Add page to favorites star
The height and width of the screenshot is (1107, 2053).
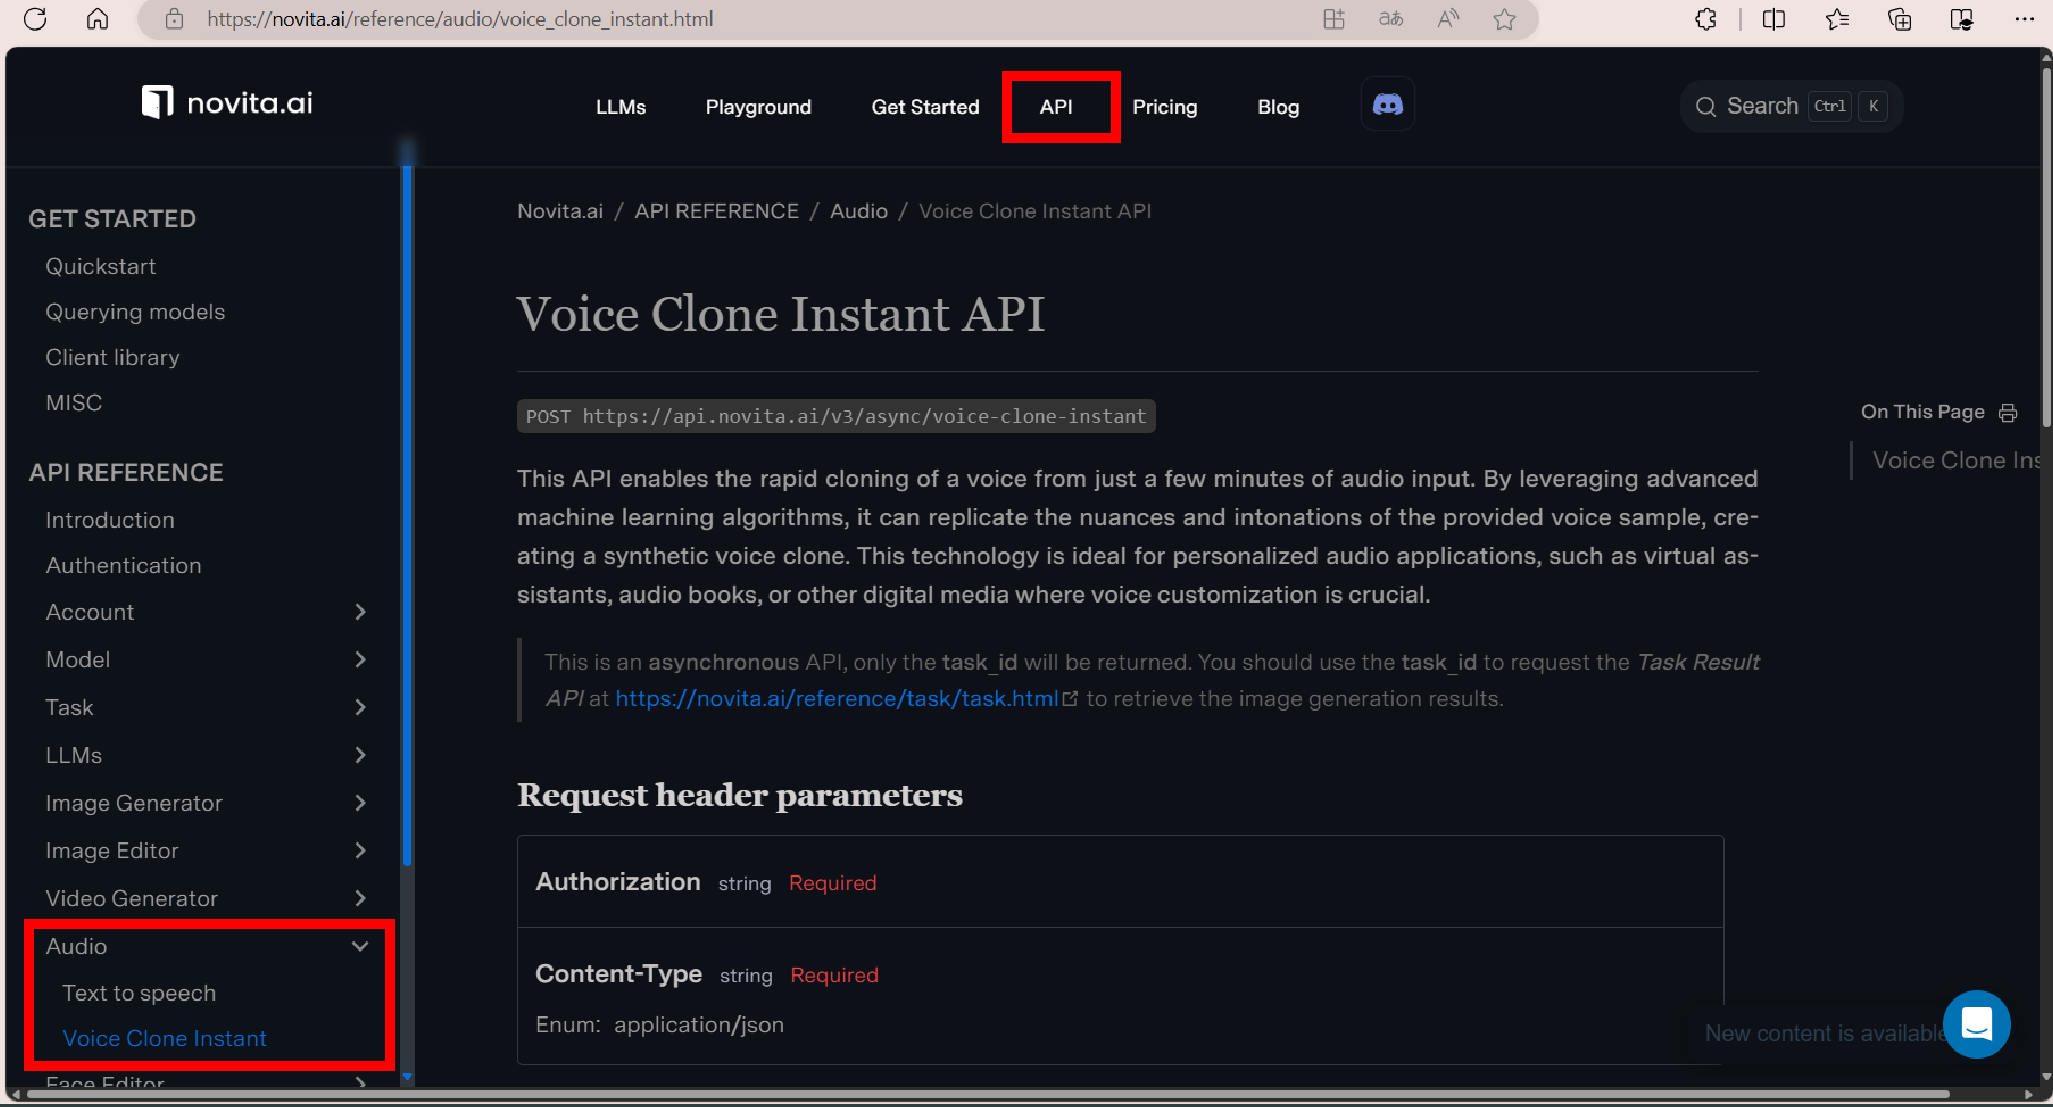point(1504,19)
